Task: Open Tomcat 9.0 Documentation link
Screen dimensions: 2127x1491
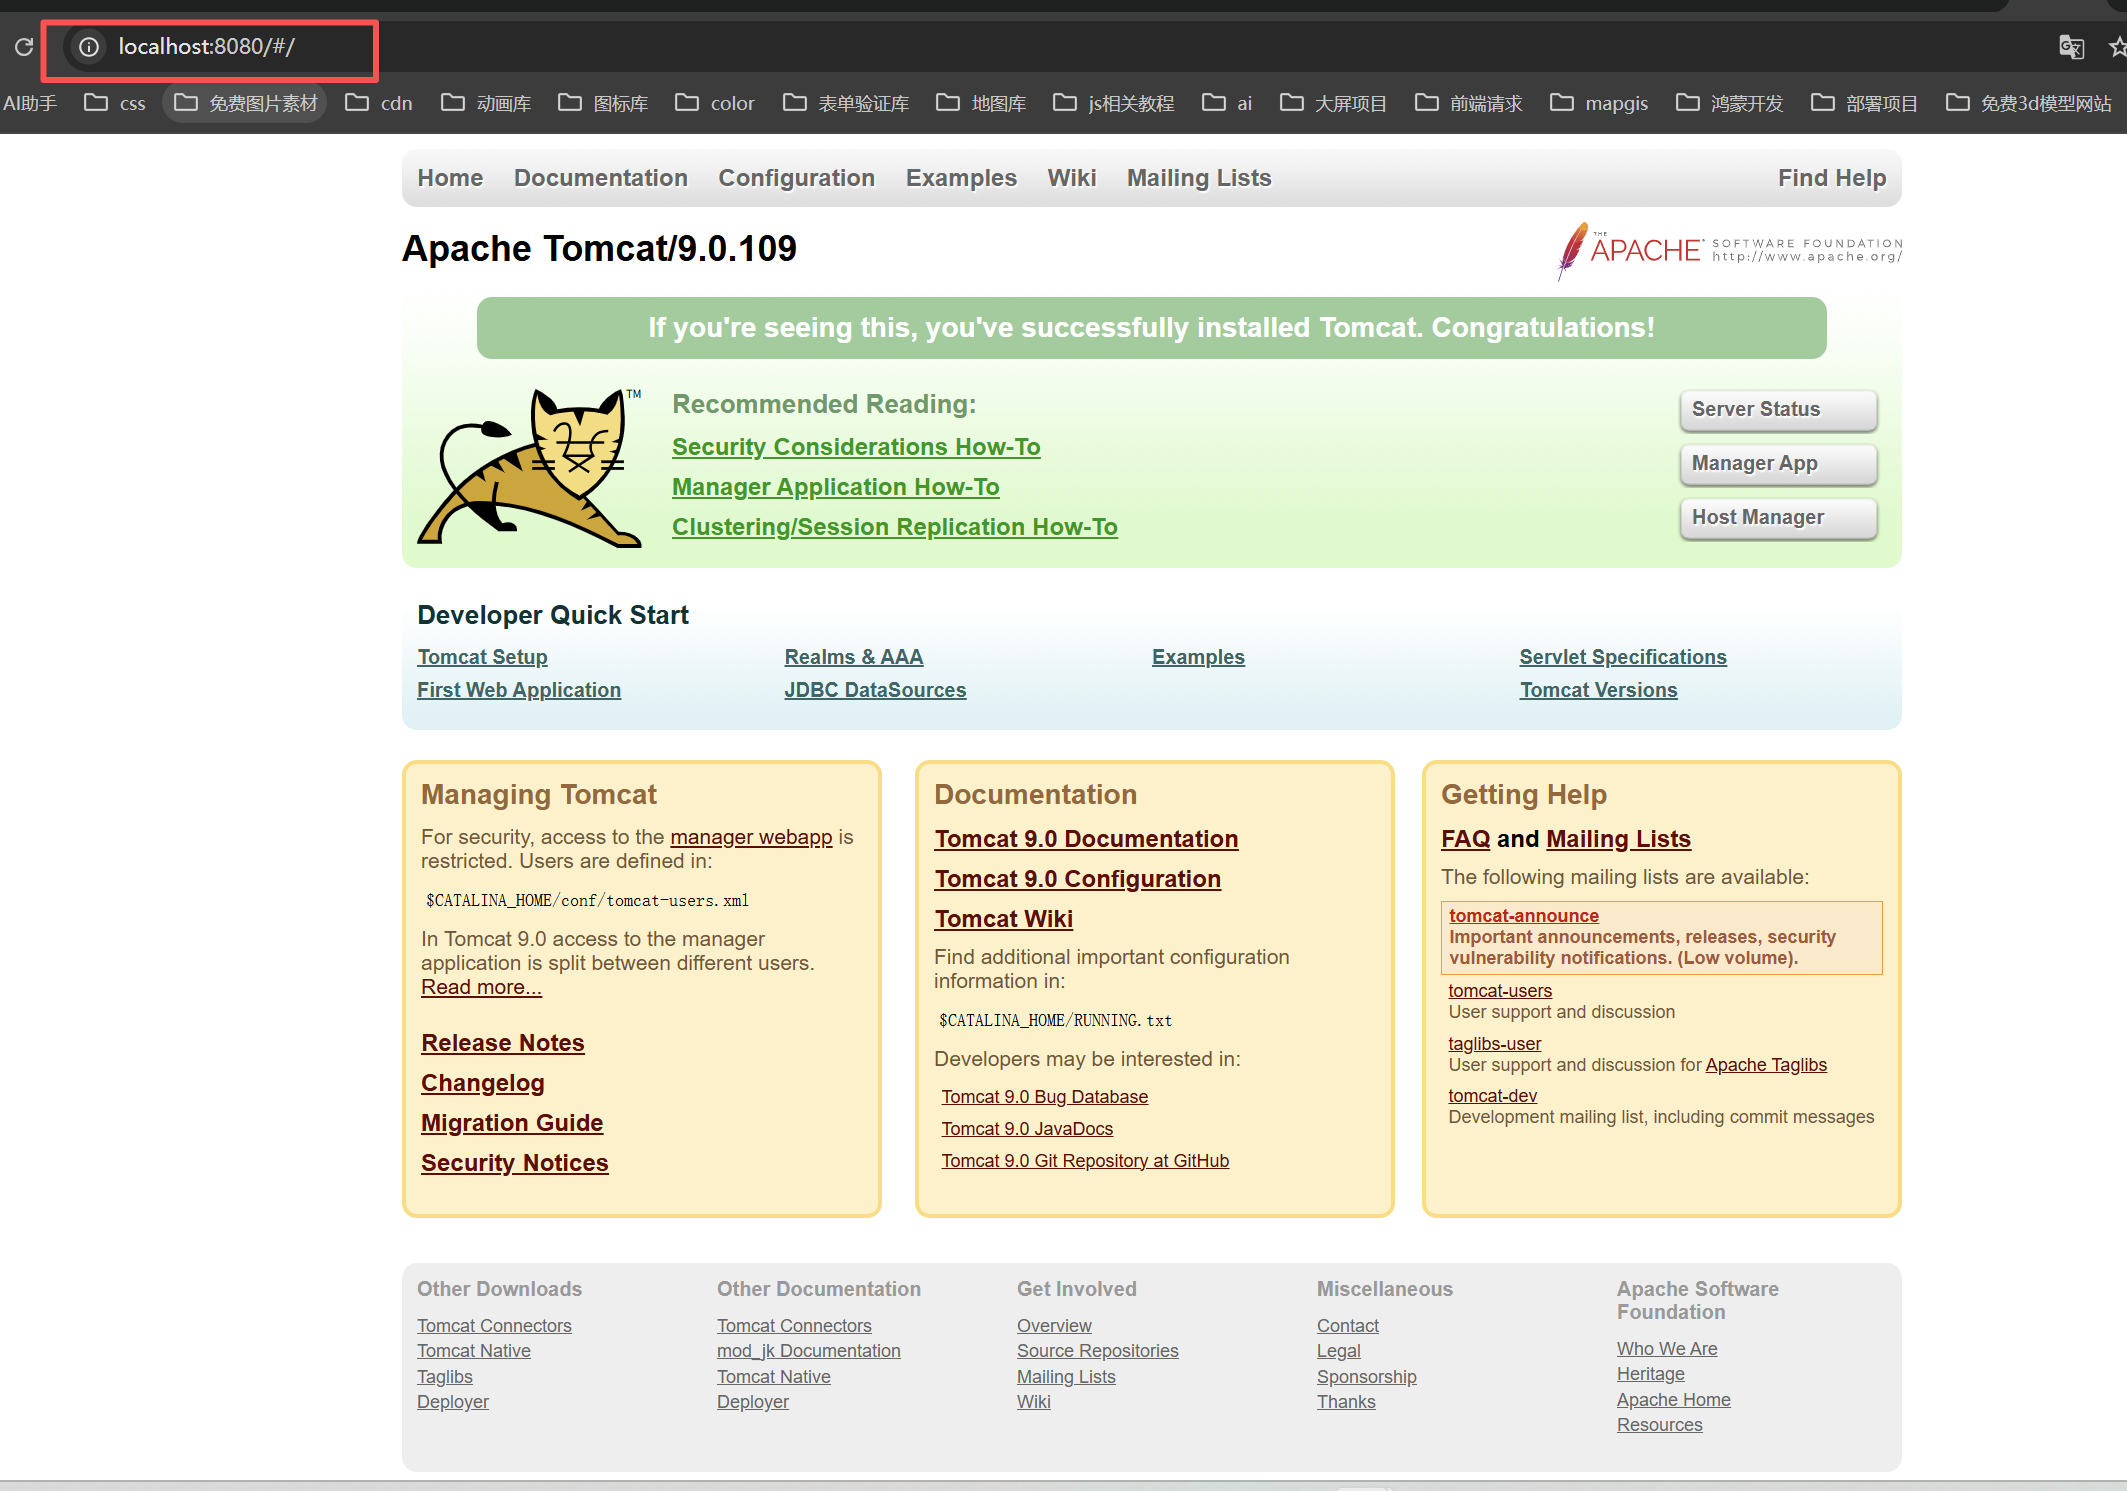Action: pos(1086,839)
